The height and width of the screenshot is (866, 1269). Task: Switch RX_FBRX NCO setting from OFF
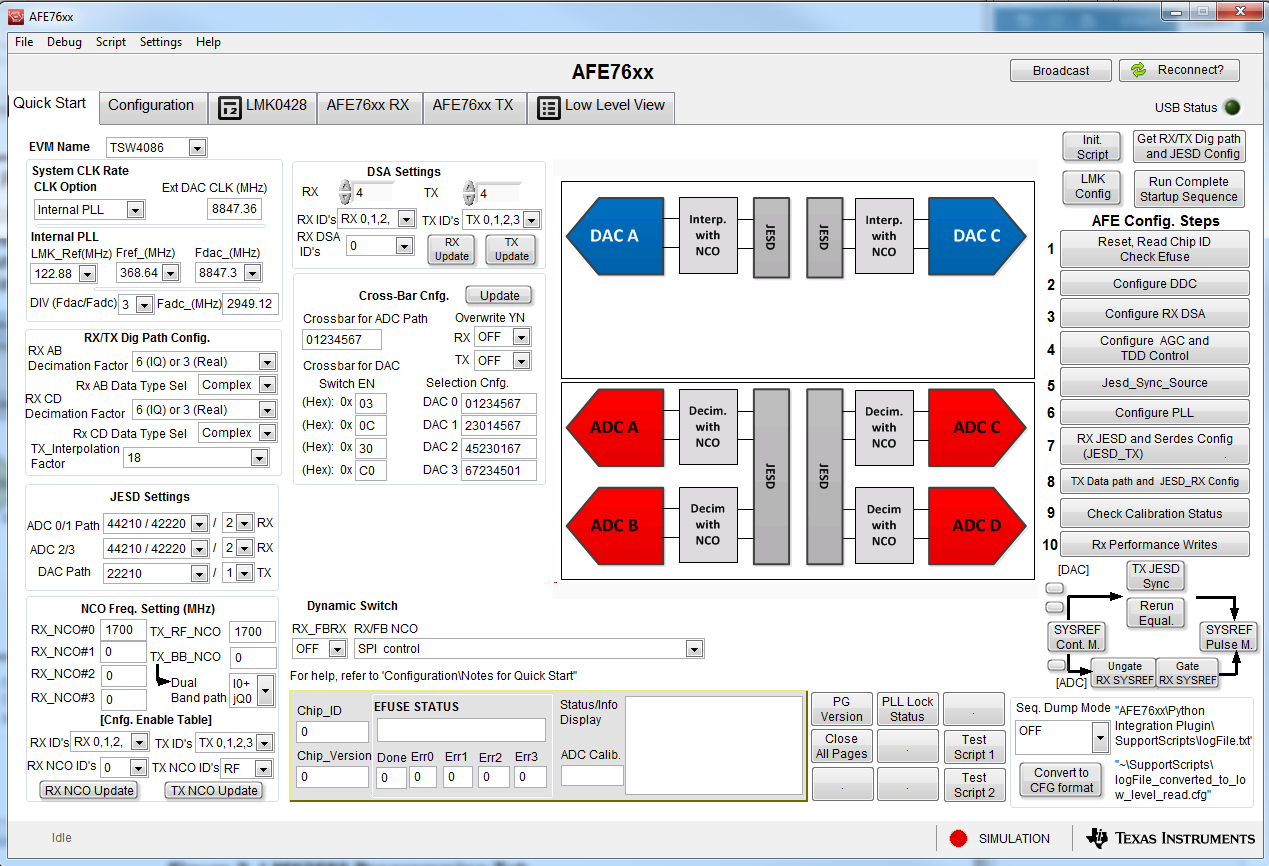click(x=319, y=648)
